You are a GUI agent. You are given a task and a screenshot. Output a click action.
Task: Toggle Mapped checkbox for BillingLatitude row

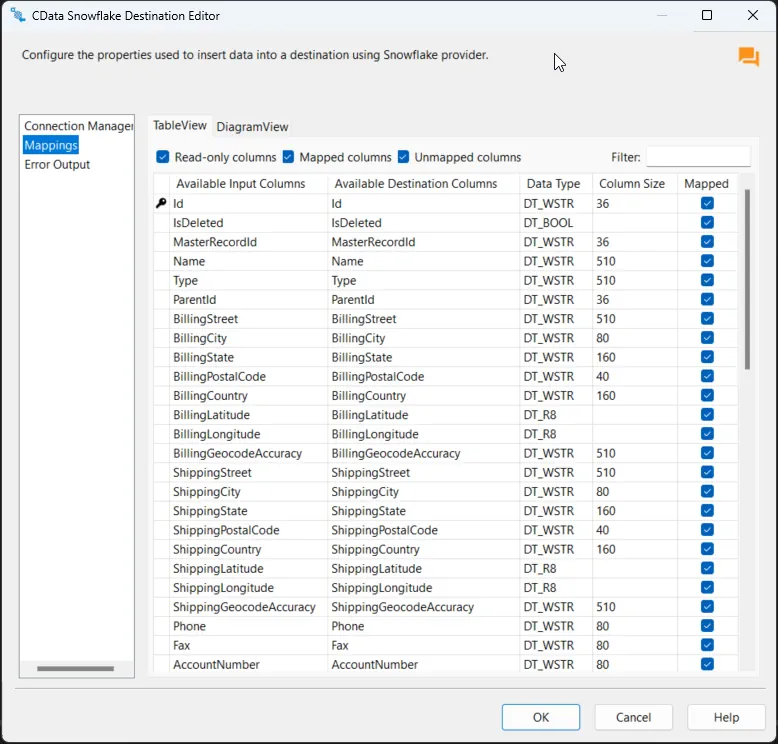707,415
